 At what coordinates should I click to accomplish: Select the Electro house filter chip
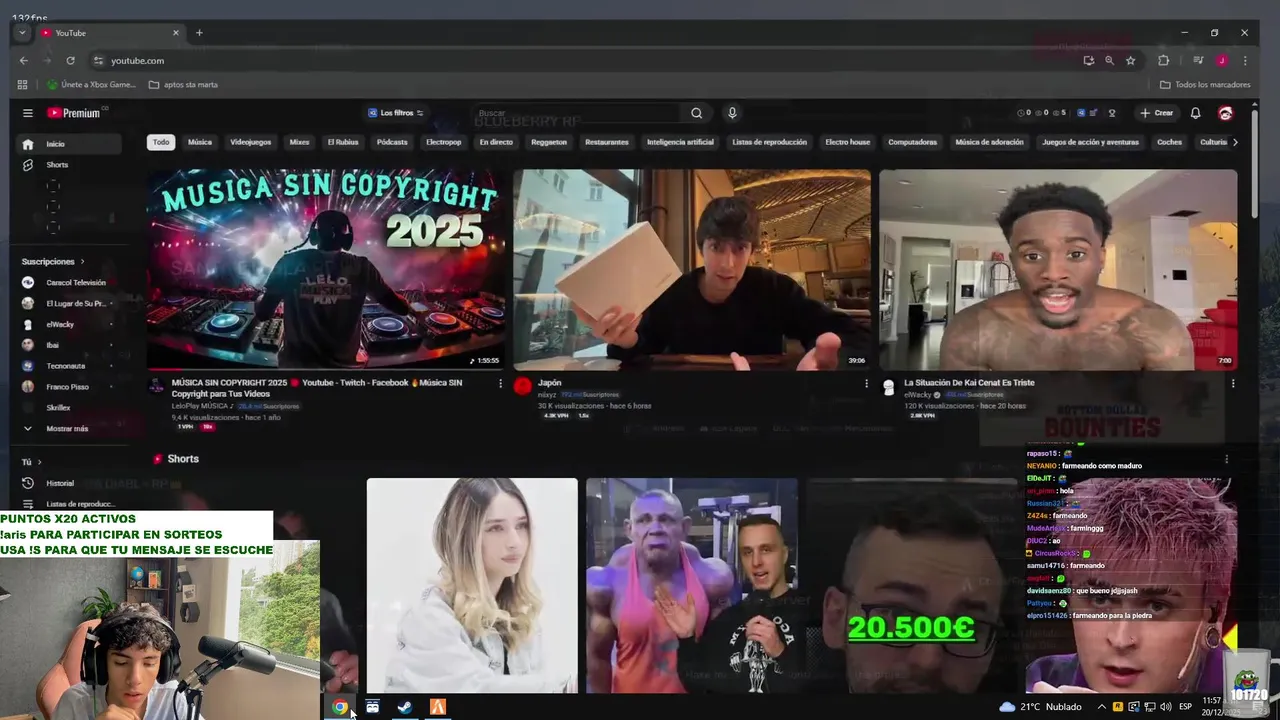(x=848, y=142)
